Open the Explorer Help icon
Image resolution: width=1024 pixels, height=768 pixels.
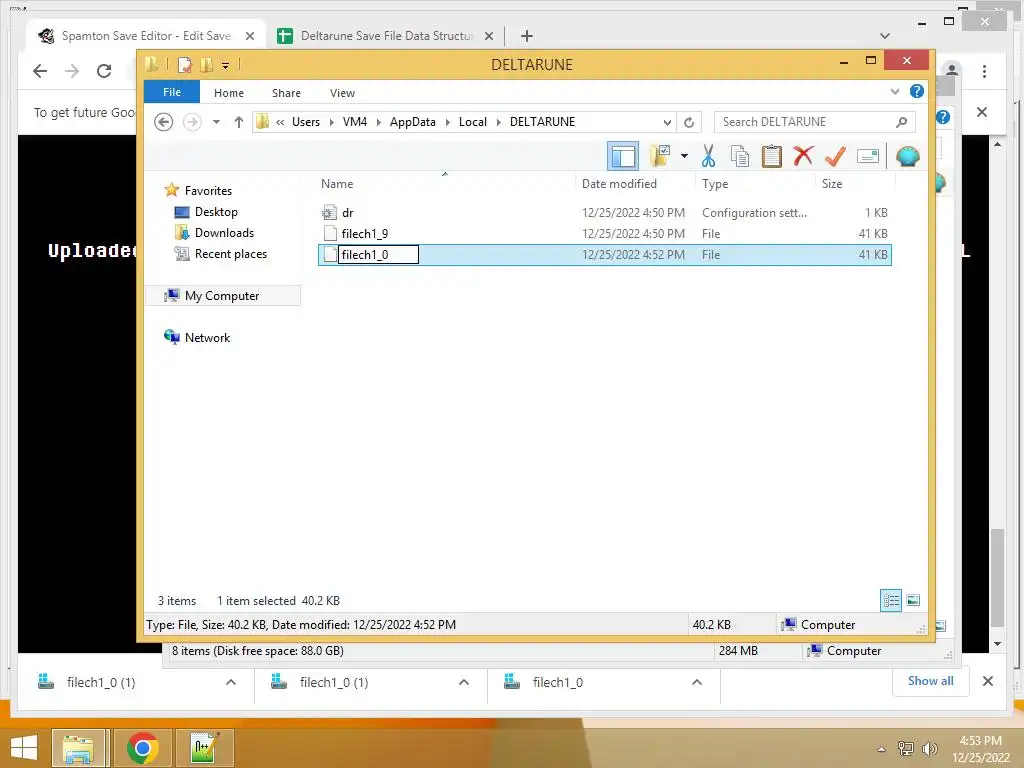point(917,91)
